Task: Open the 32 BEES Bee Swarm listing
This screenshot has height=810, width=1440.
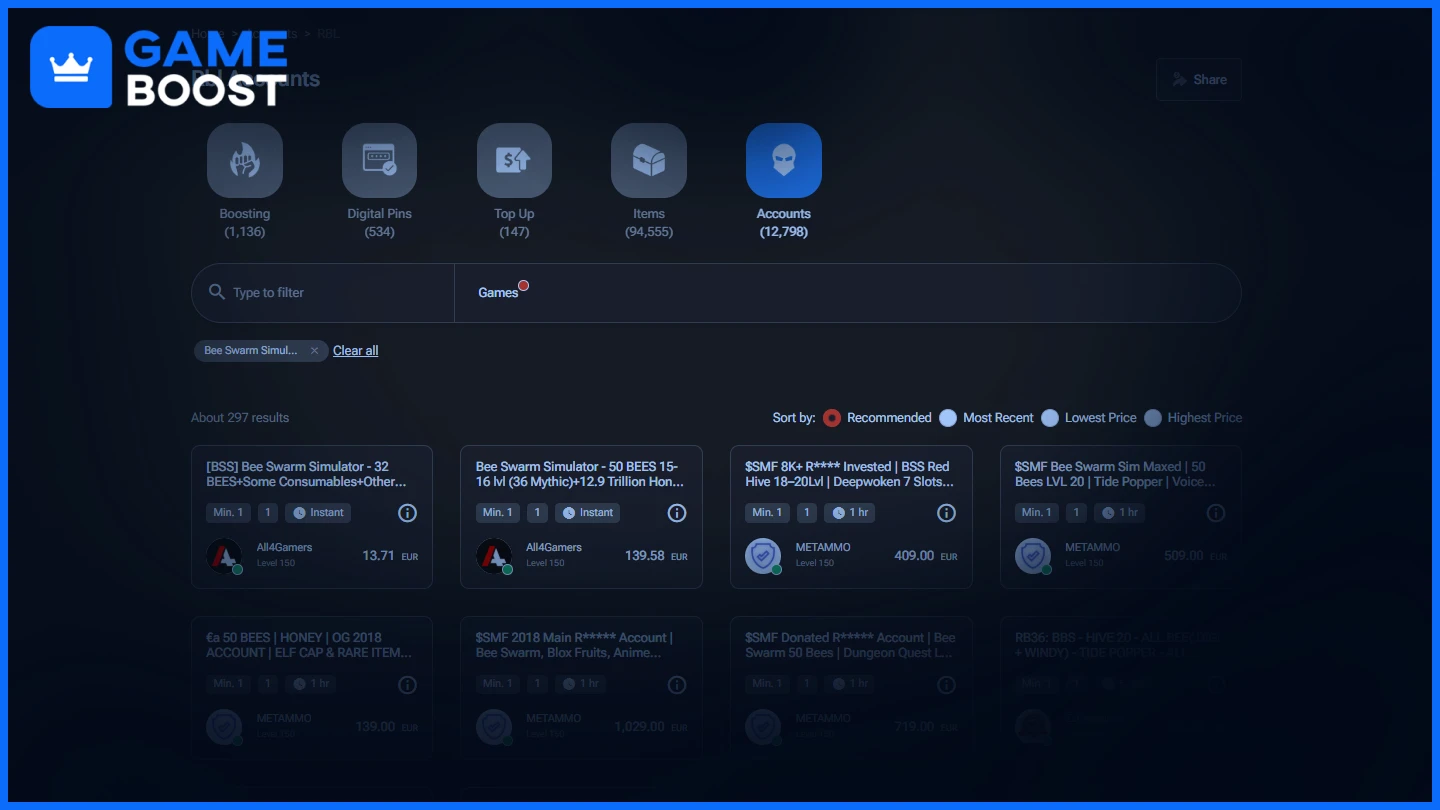Action: click(x=311, y=474)
